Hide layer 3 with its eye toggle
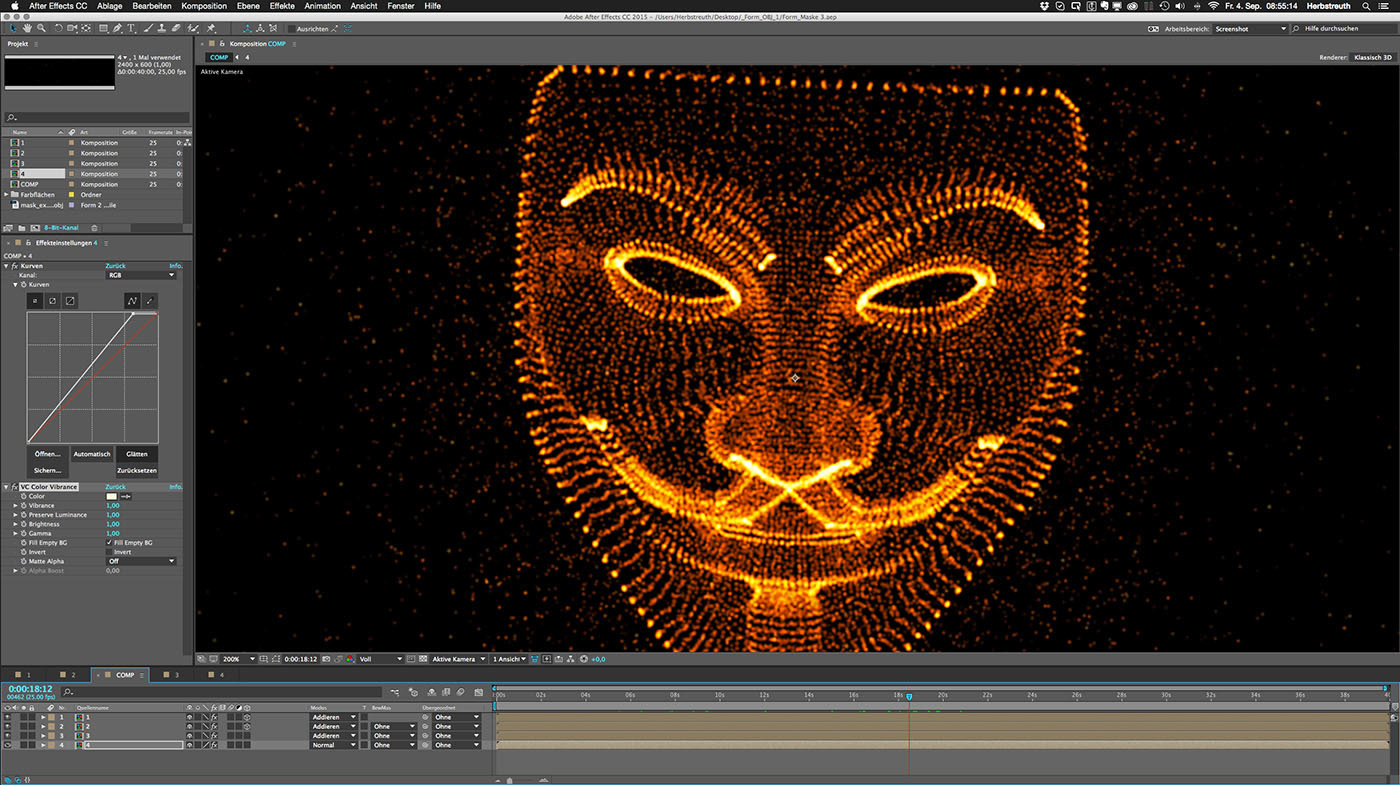Image resolution: width=1400 pixels, height=785 pixels. [8, 735]
